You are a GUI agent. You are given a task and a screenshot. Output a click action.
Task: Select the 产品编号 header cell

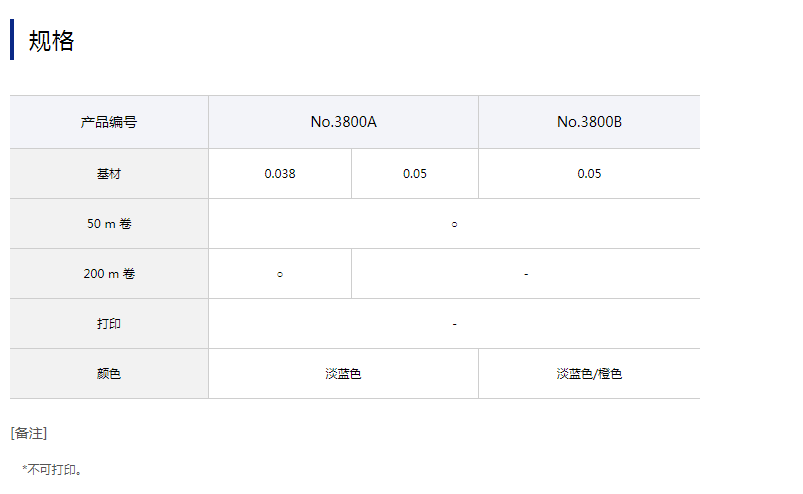109,123
